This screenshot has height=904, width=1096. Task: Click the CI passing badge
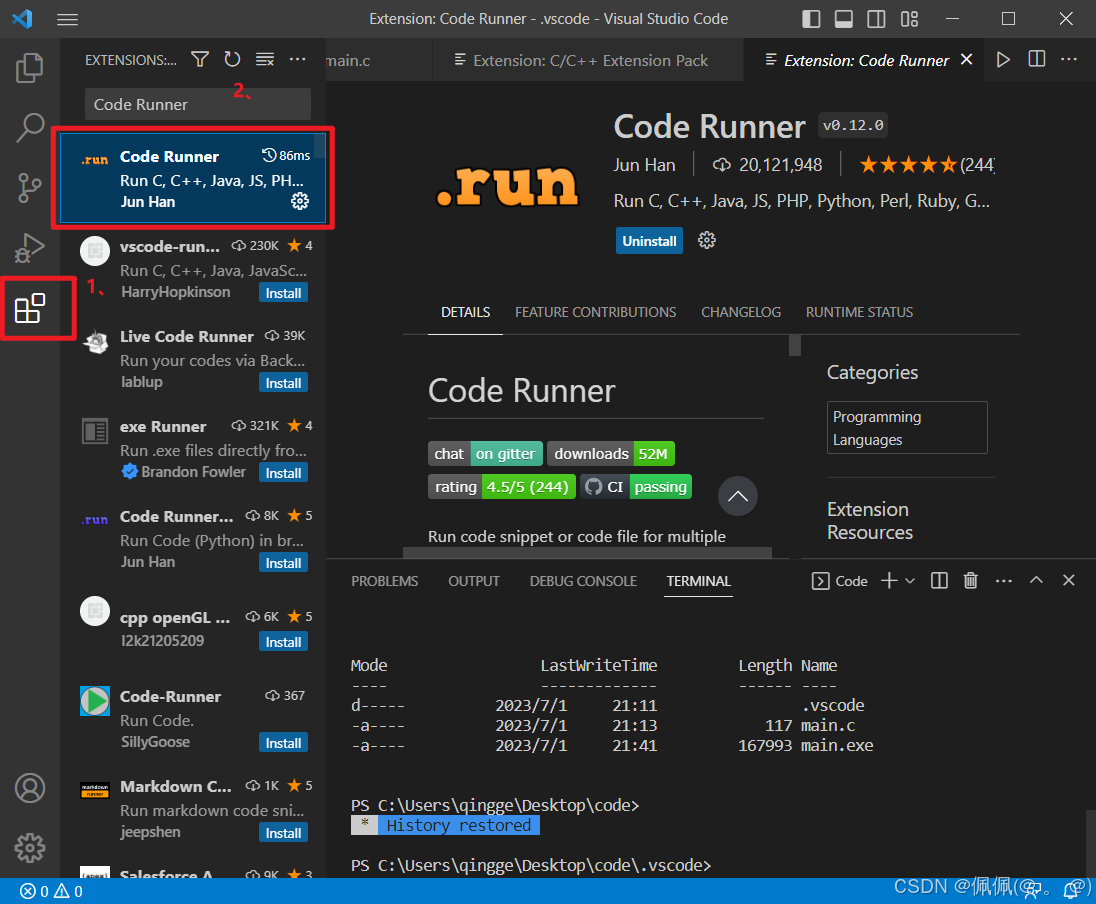[636, 487]
